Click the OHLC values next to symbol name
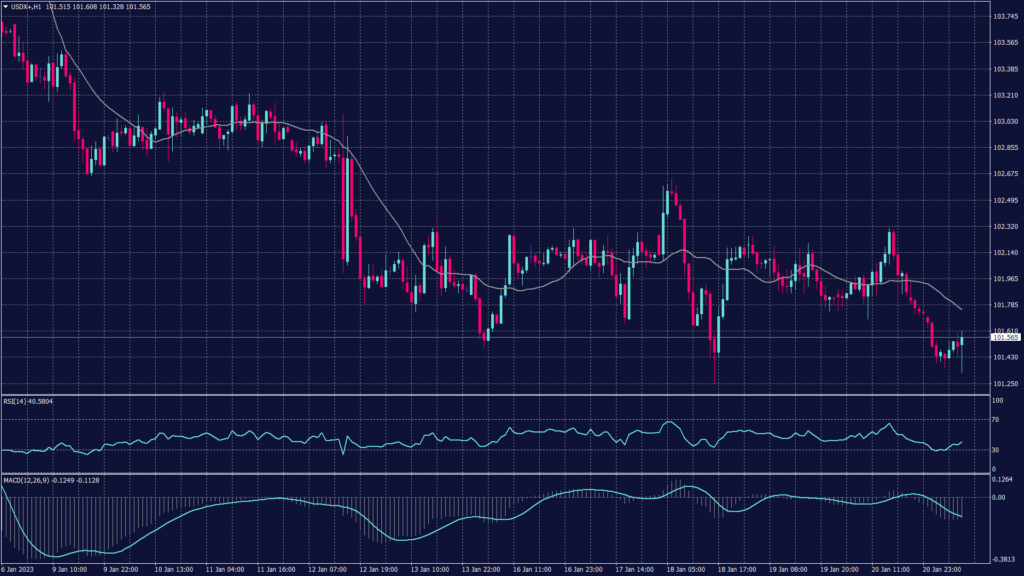 (100, 7)
